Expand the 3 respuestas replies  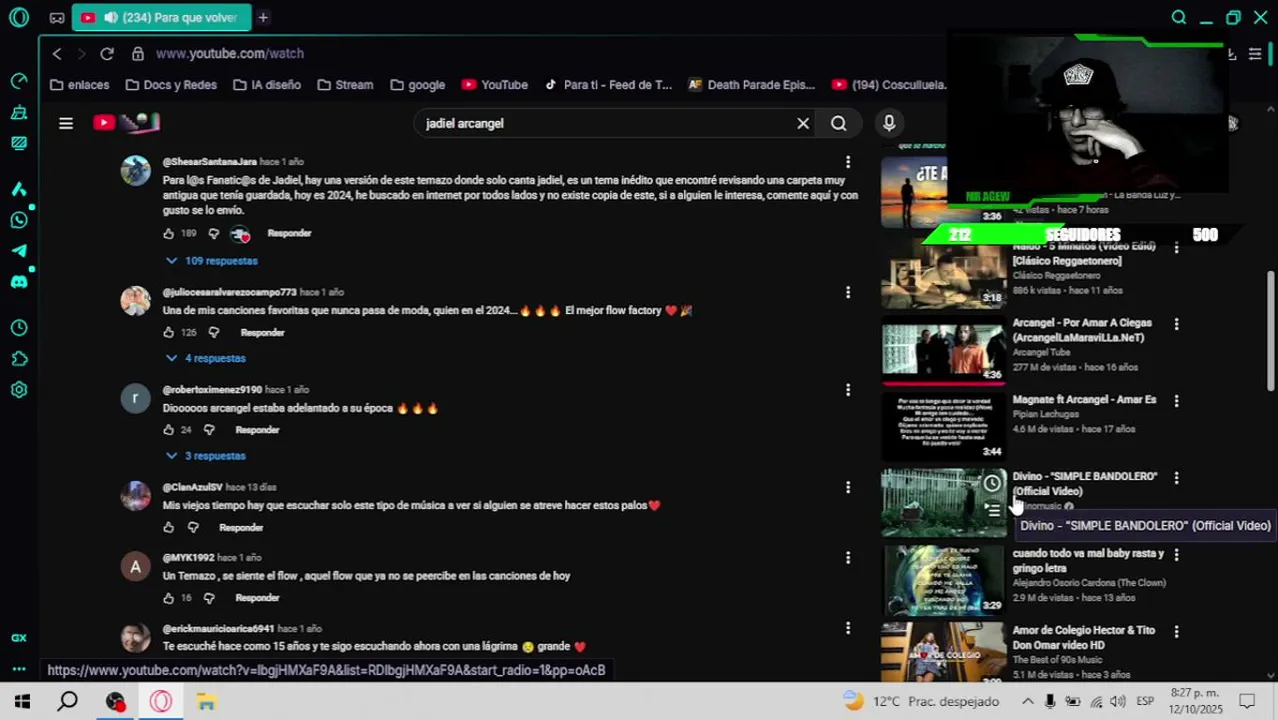tap(206, 456)
